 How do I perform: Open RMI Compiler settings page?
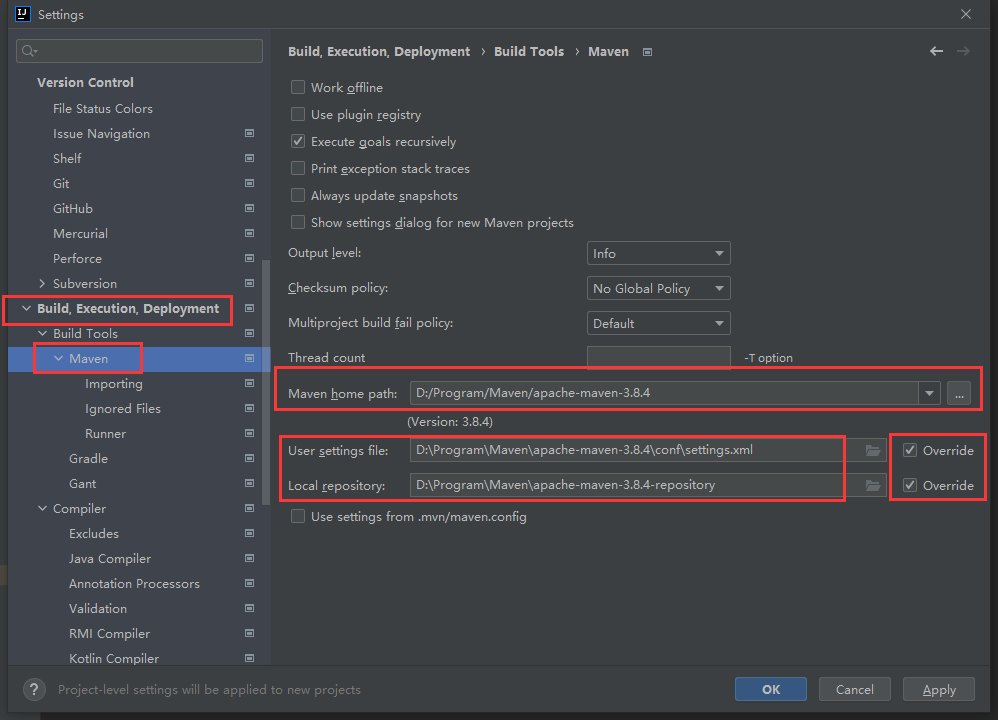pos(109,633)
